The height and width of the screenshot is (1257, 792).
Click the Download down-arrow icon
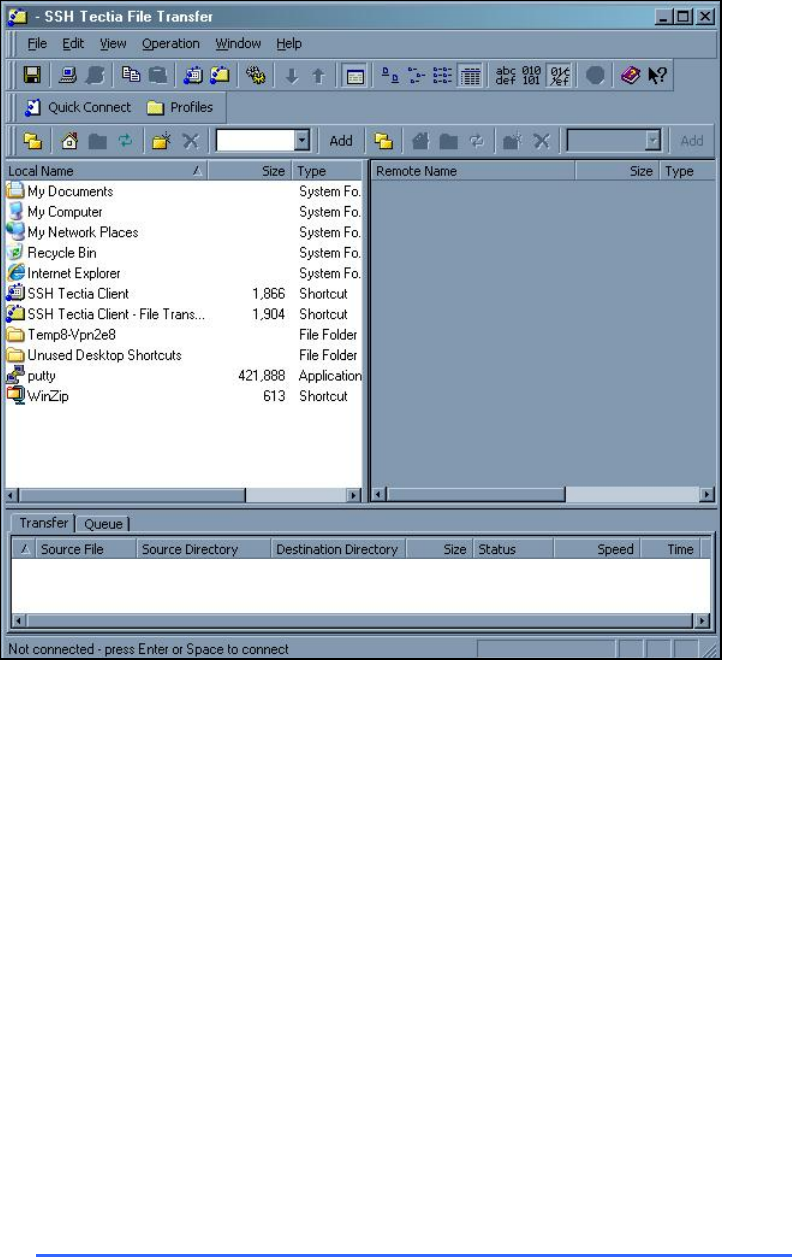point(290,75)
